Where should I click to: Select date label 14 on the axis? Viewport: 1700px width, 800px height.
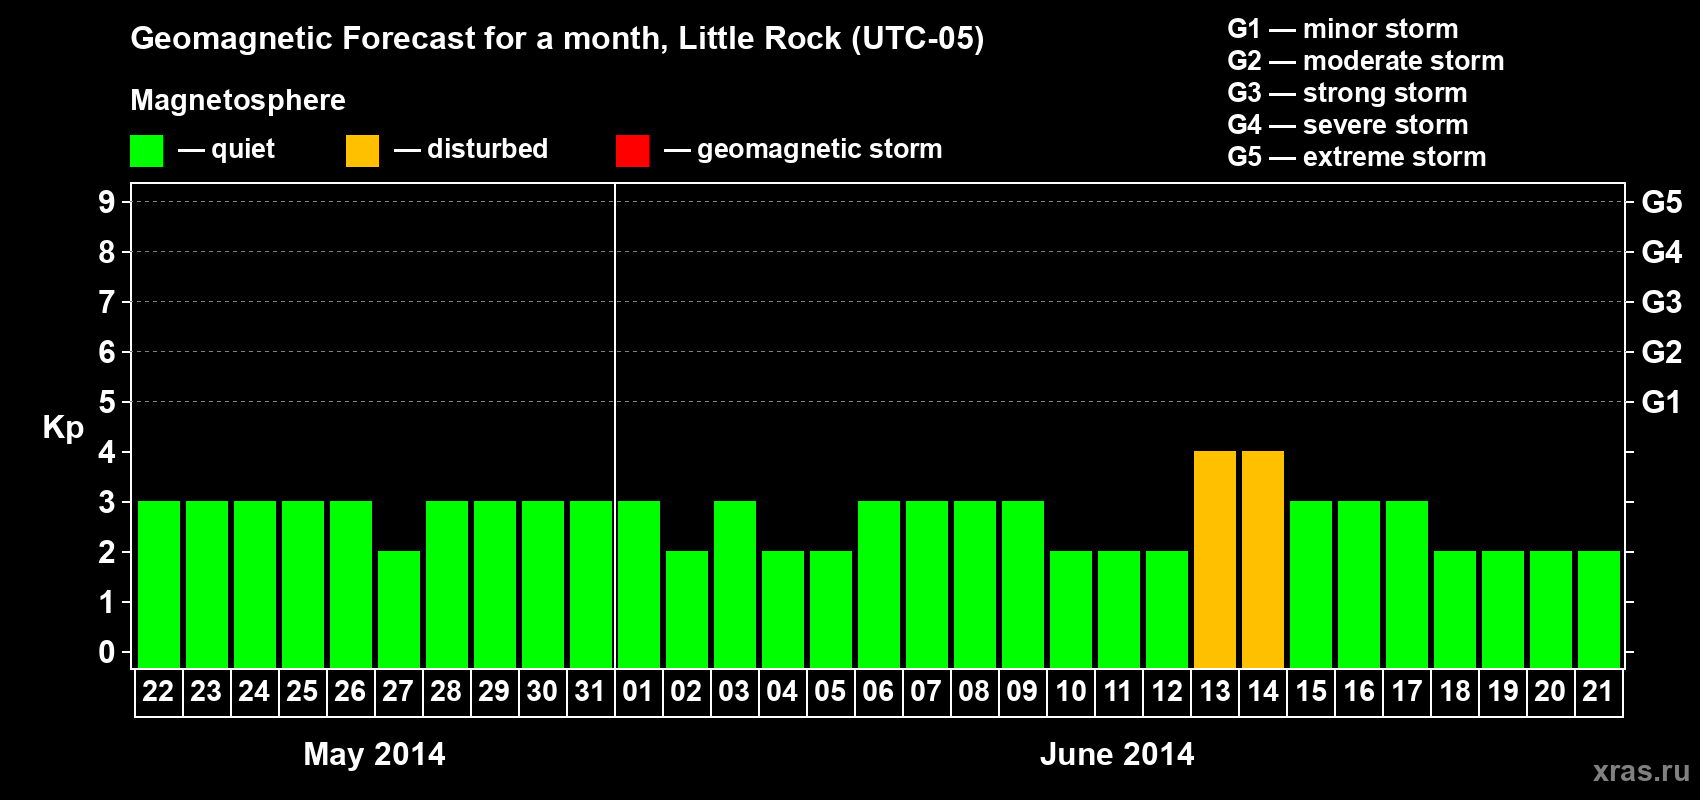(x=1263, y=691)
